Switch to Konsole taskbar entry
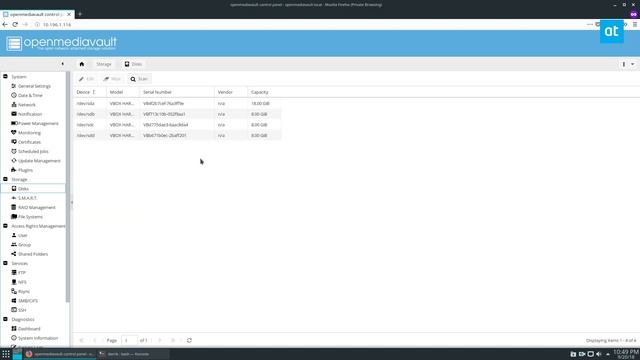 tap(133, 354)
